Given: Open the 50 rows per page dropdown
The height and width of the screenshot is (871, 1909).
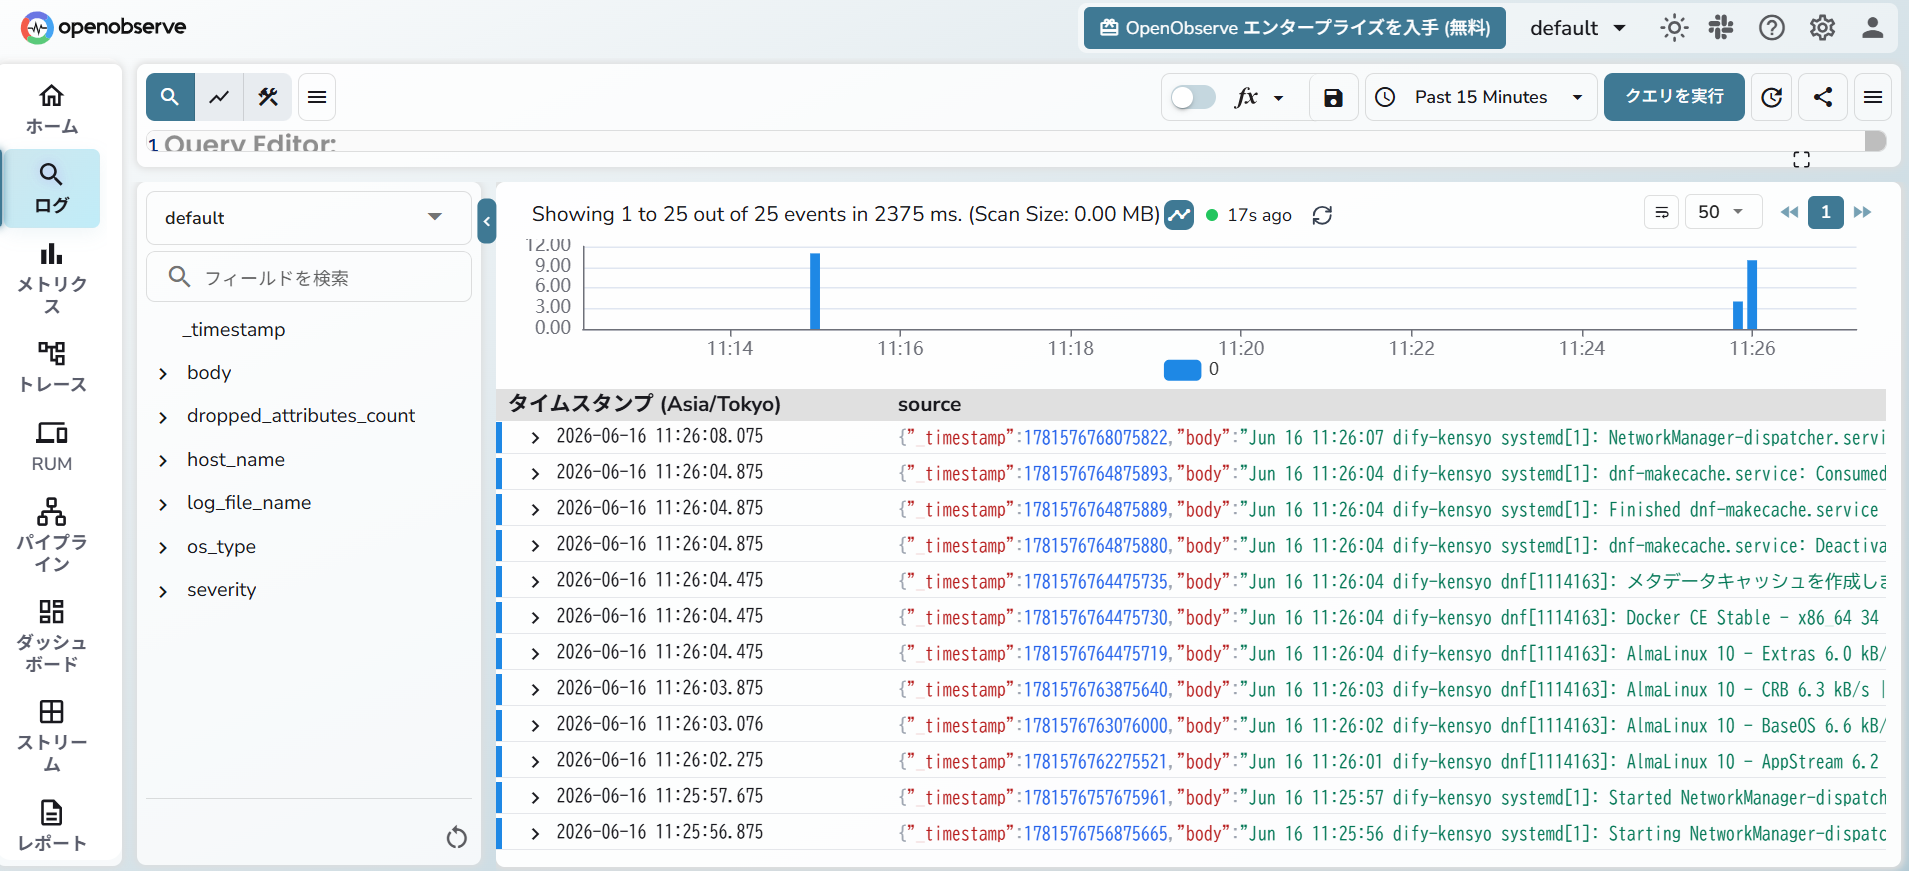Looking at the screenshot, I should (1723, 212).
